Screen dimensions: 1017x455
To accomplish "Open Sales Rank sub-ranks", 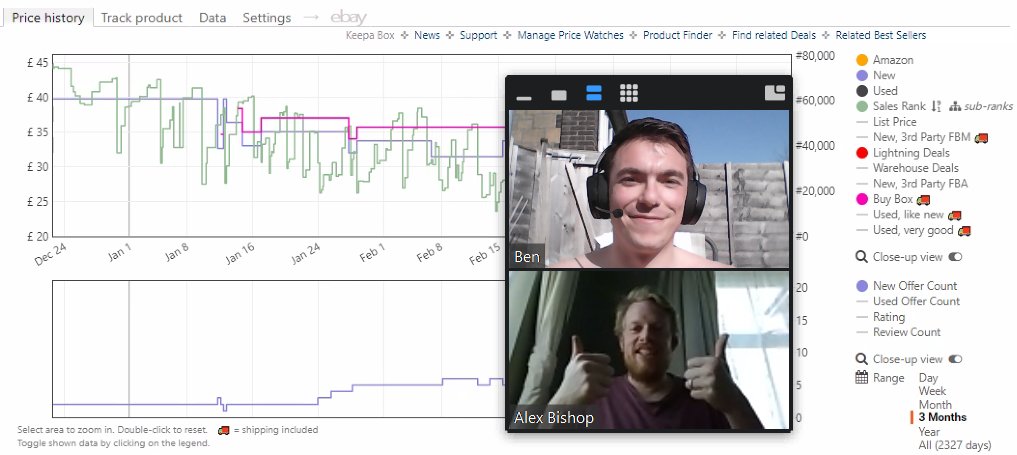I will 981,106.
